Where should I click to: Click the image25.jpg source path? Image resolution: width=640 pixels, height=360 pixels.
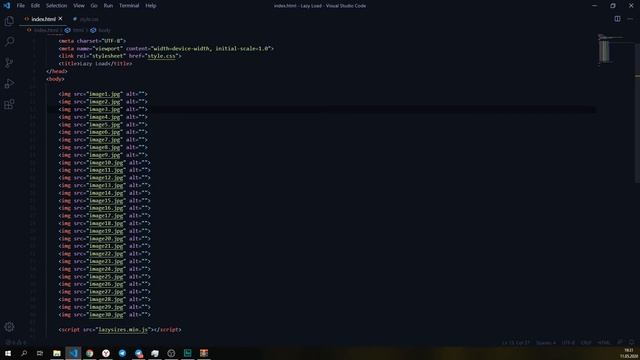point(106,277)
